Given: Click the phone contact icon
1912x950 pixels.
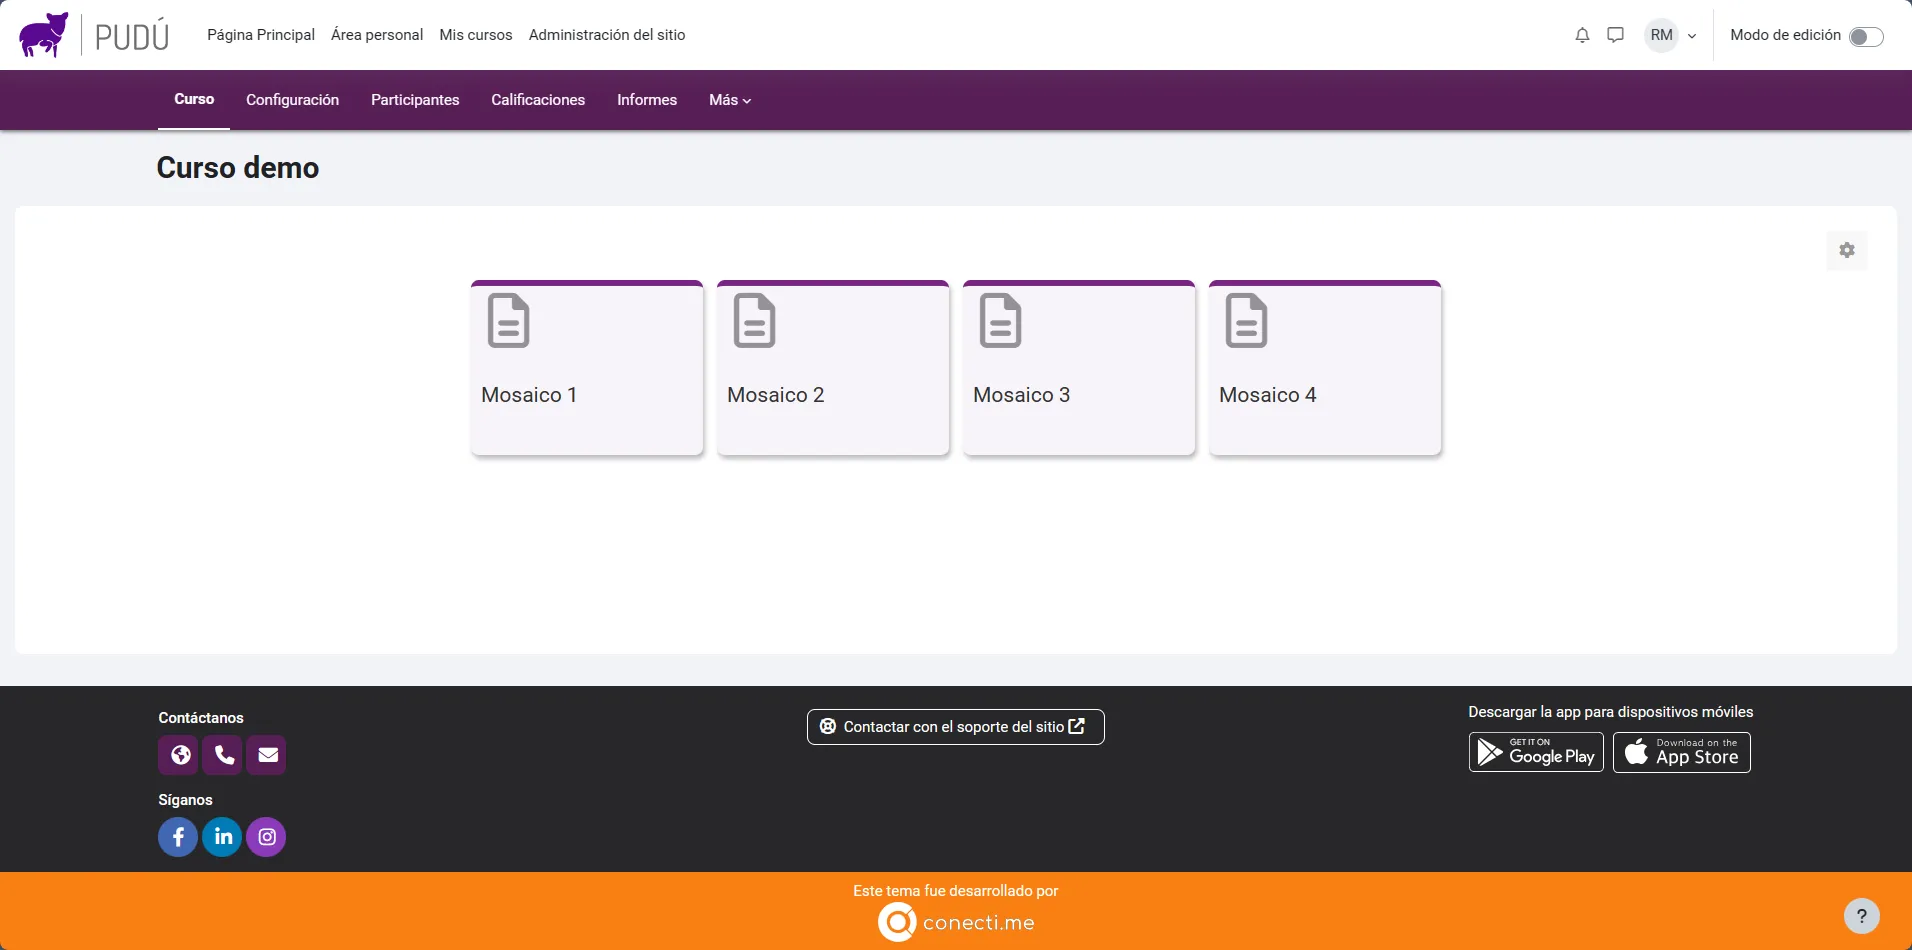Looking at the screenshot, I should pos(224,755).
